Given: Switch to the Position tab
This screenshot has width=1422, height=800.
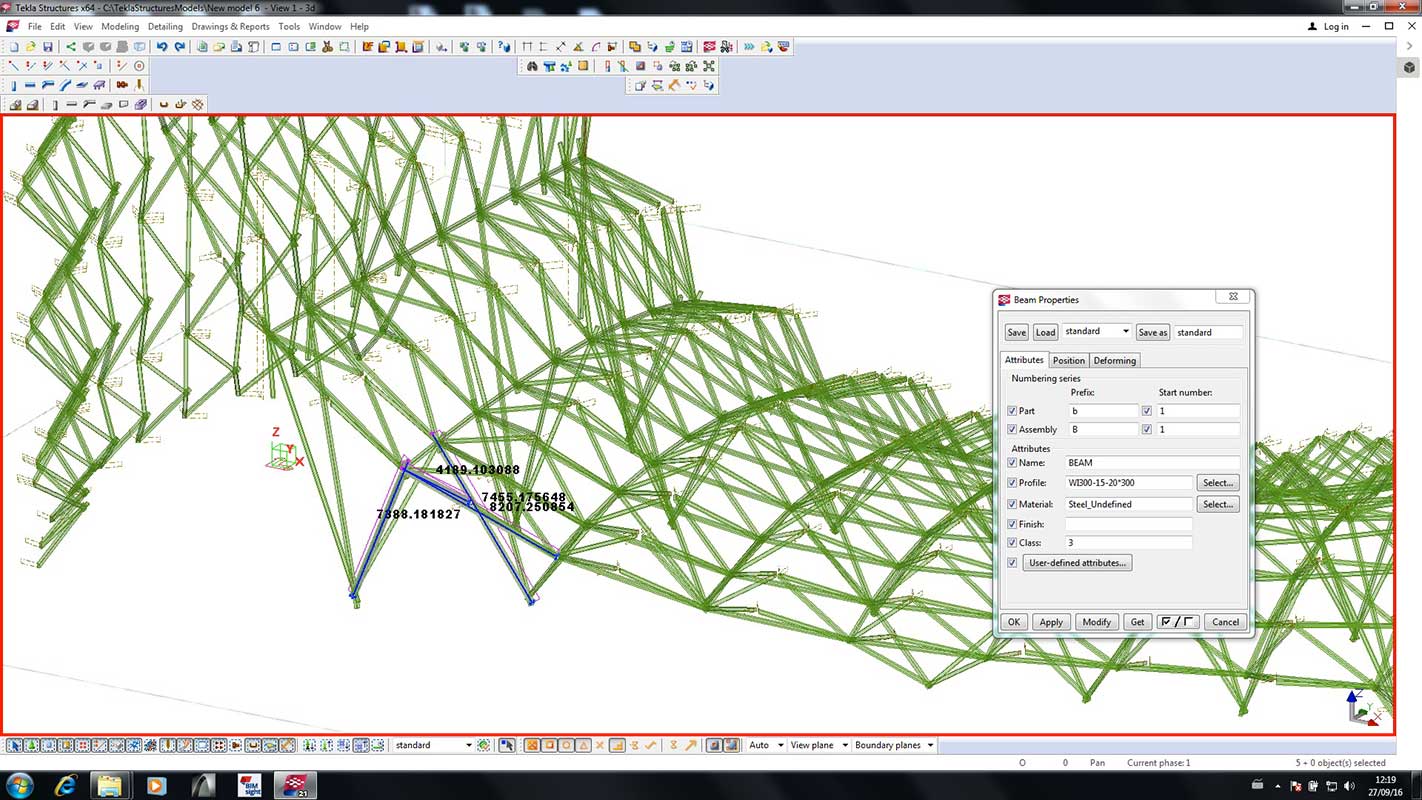Looking at the screenshot, I should (x=1069, y=360).
